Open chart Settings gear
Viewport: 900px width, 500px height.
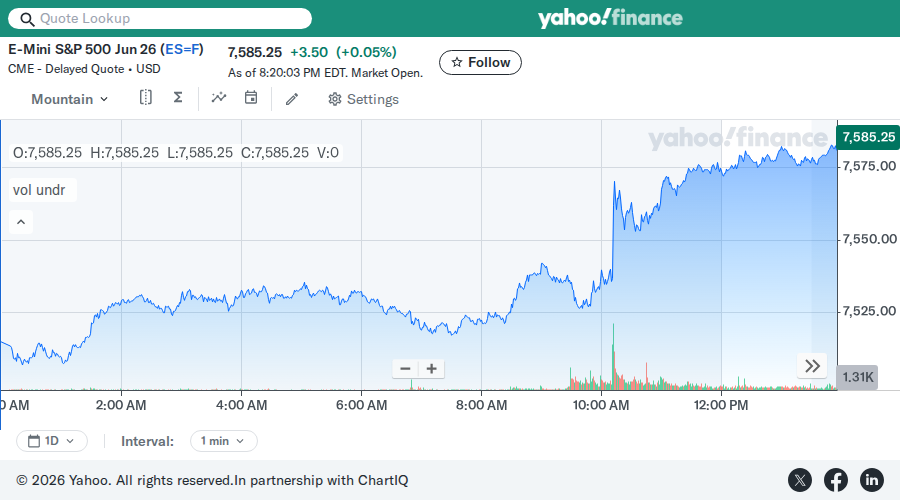click(363, 99)
